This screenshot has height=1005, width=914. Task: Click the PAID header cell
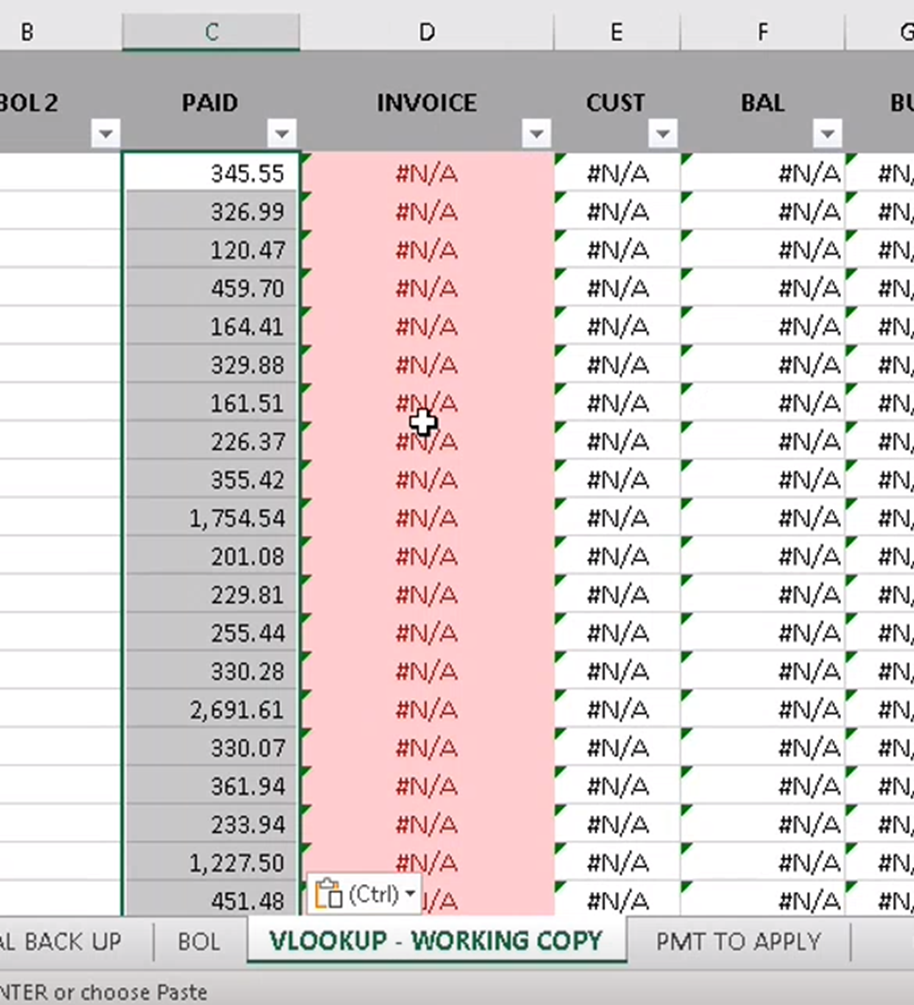(211, 103)
